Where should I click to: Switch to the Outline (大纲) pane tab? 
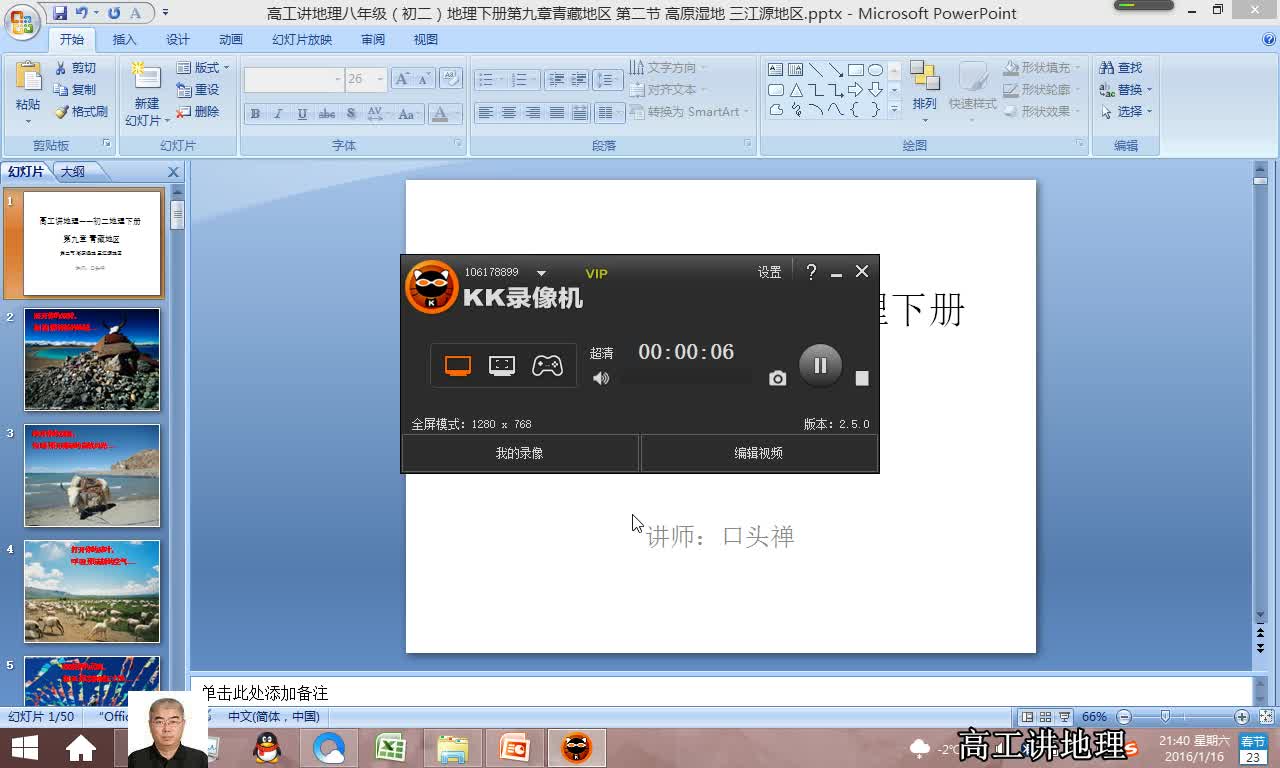pyautogui.click(x=72, y=172)
